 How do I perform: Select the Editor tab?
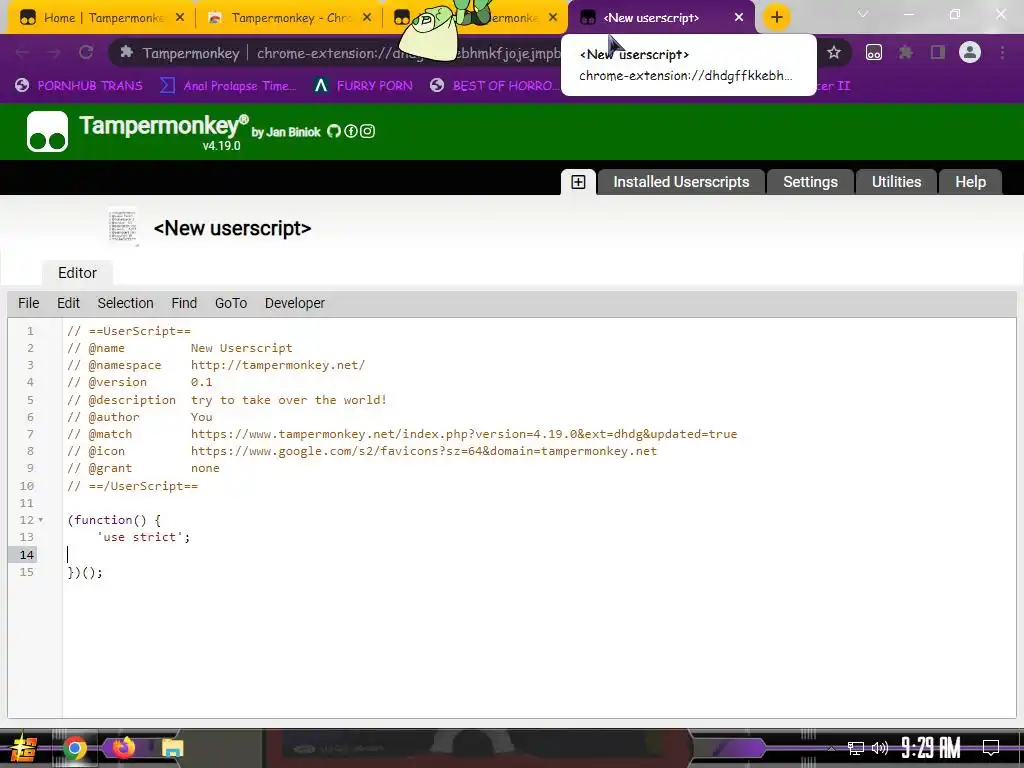pos(77,273)
